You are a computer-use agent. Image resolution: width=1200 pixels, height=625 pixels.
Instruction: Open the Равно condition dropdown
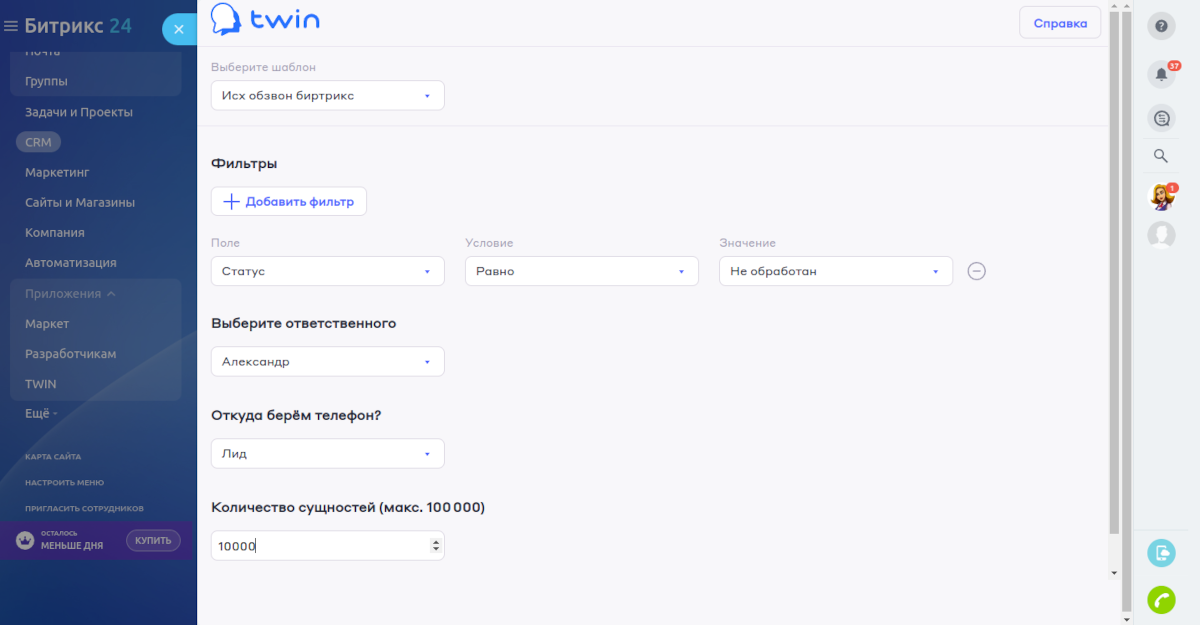[x=581, y=271]
